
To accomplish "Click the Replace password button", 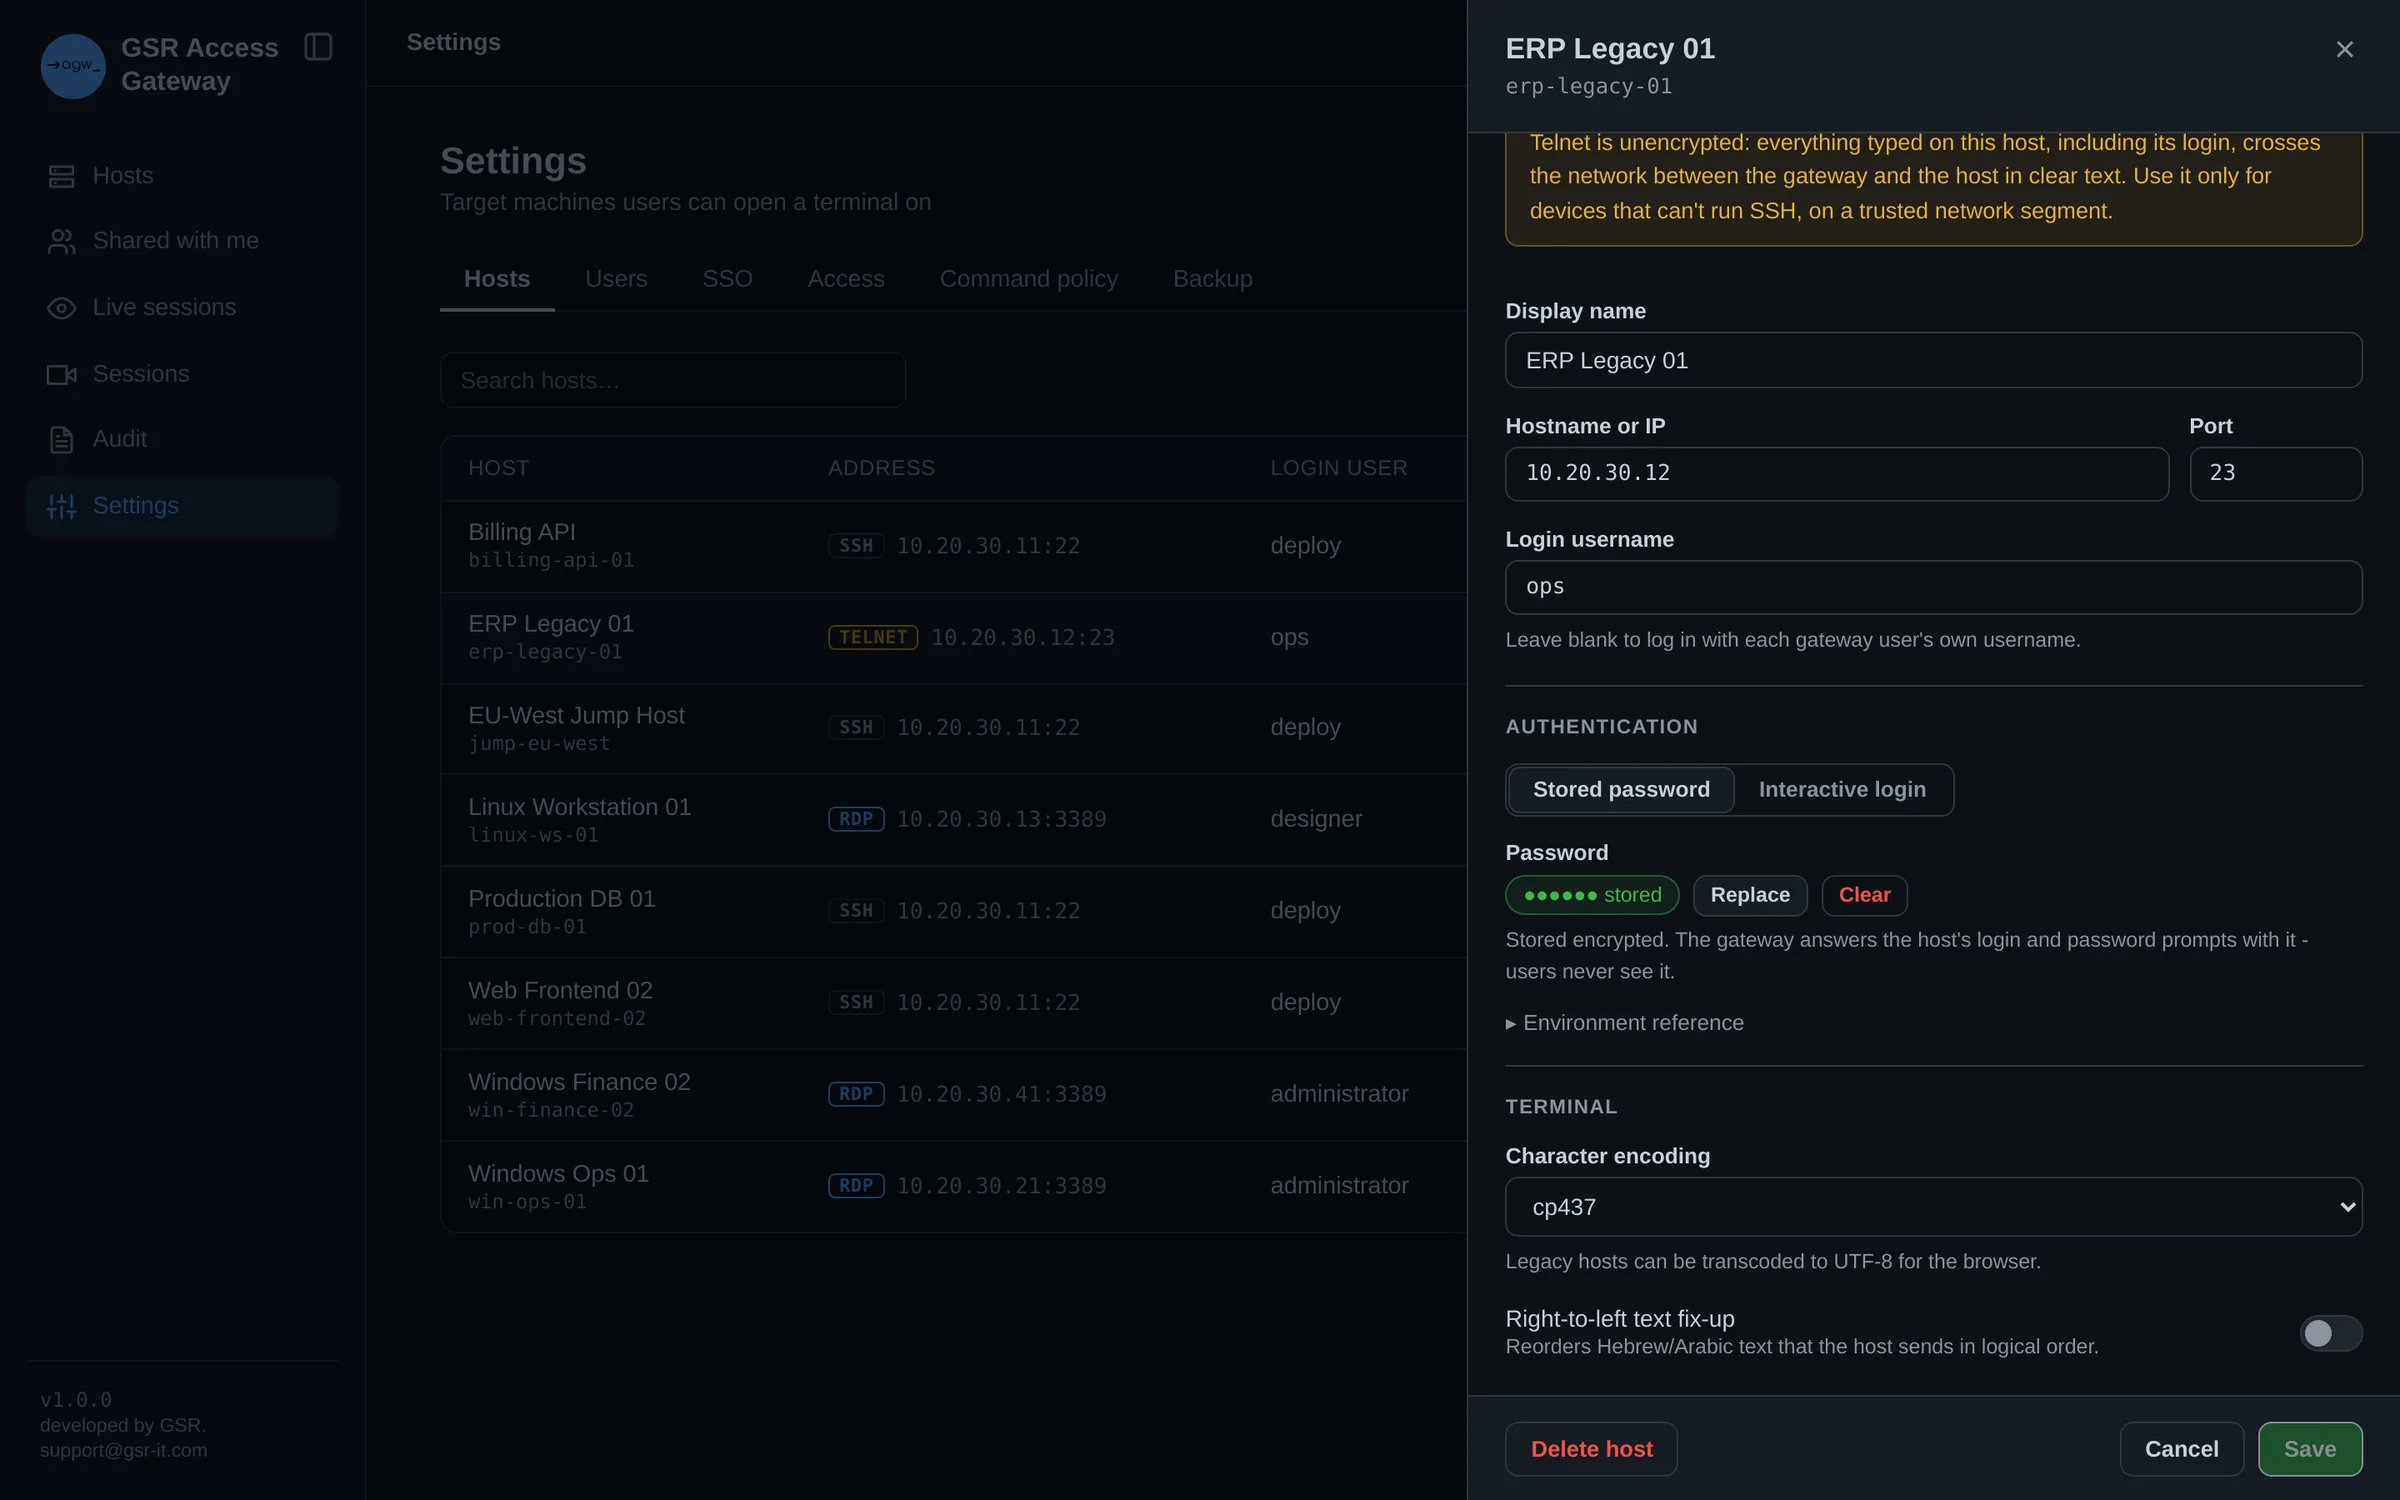I will pyautogui.click(x=1750, y=895).
